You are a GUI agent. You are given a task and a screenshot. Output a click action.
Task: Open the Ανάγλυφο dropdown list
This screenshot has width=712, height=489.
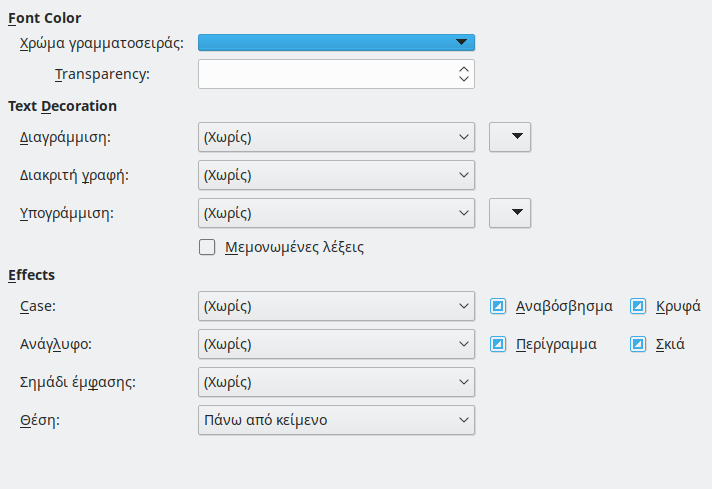336,344
